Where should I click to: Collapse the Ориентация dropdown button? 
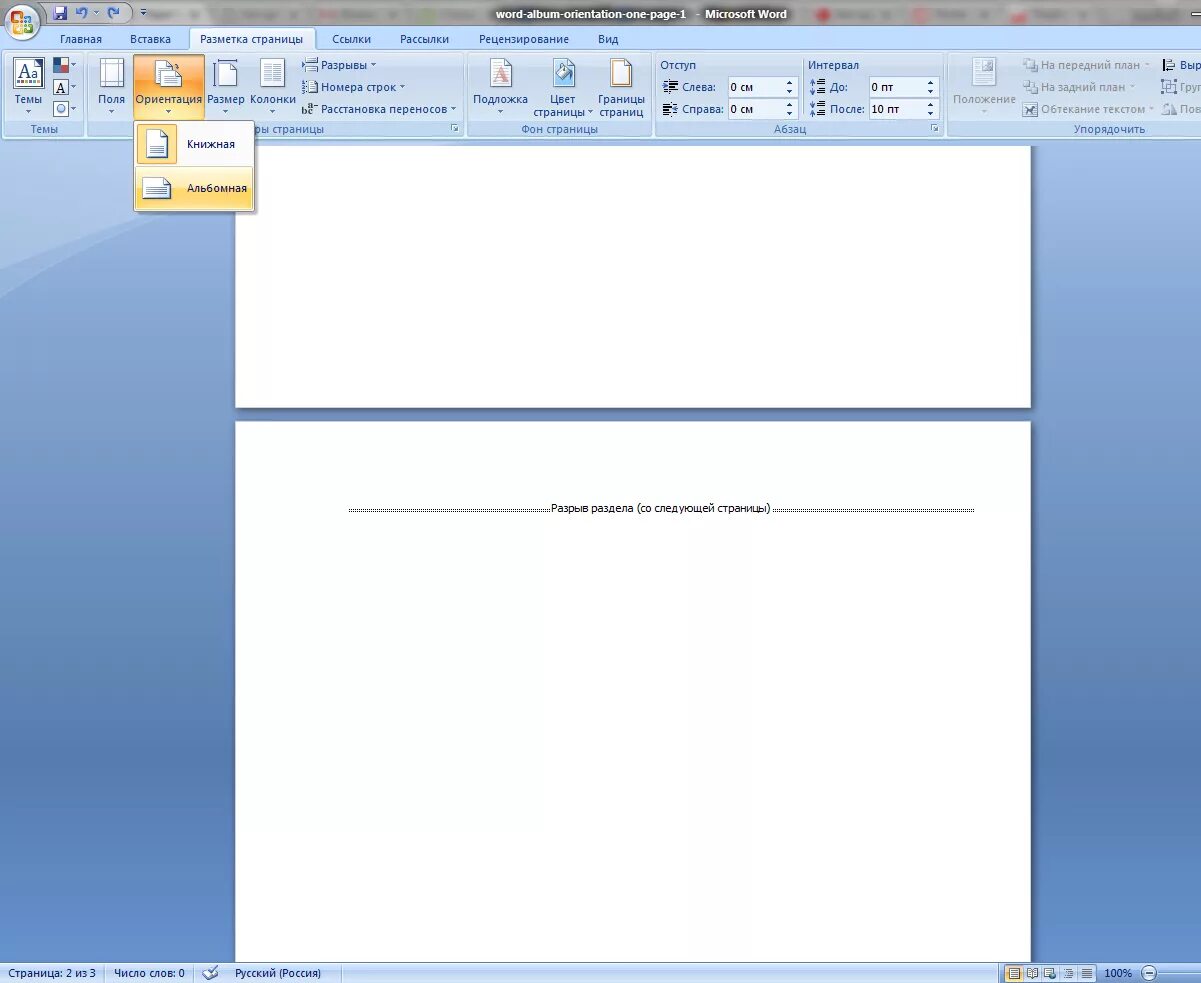pyautogui.click(x=169, y=86)
